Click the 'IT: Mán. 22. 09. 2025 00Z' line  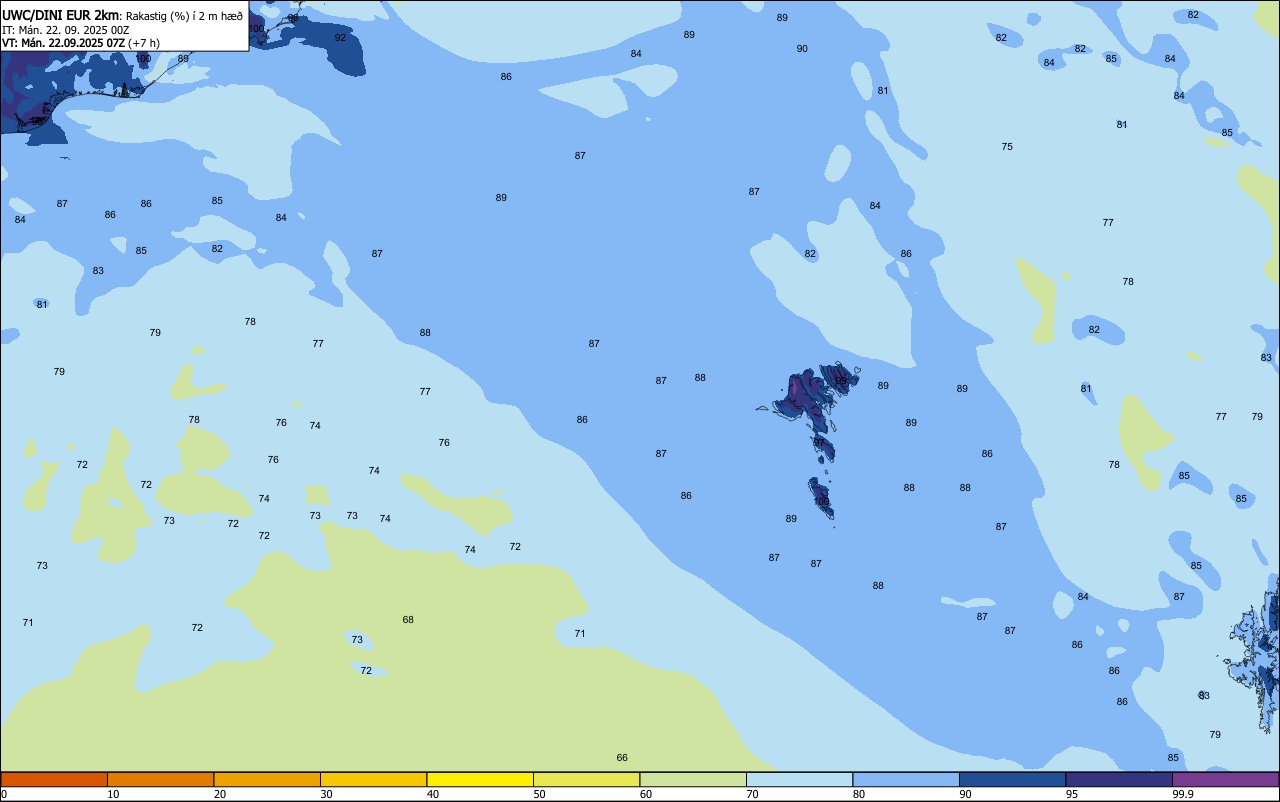(x=65, y=30)
